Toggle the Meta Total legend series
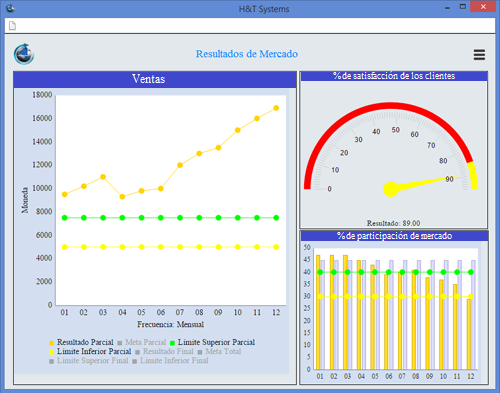The width and height of the screenshot is (500, 393). click(219, 351)
